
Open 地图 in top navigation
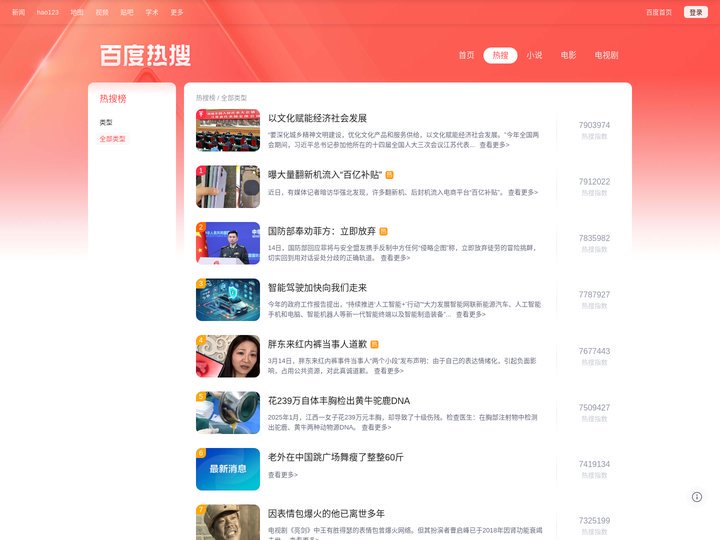click(77, 12)
